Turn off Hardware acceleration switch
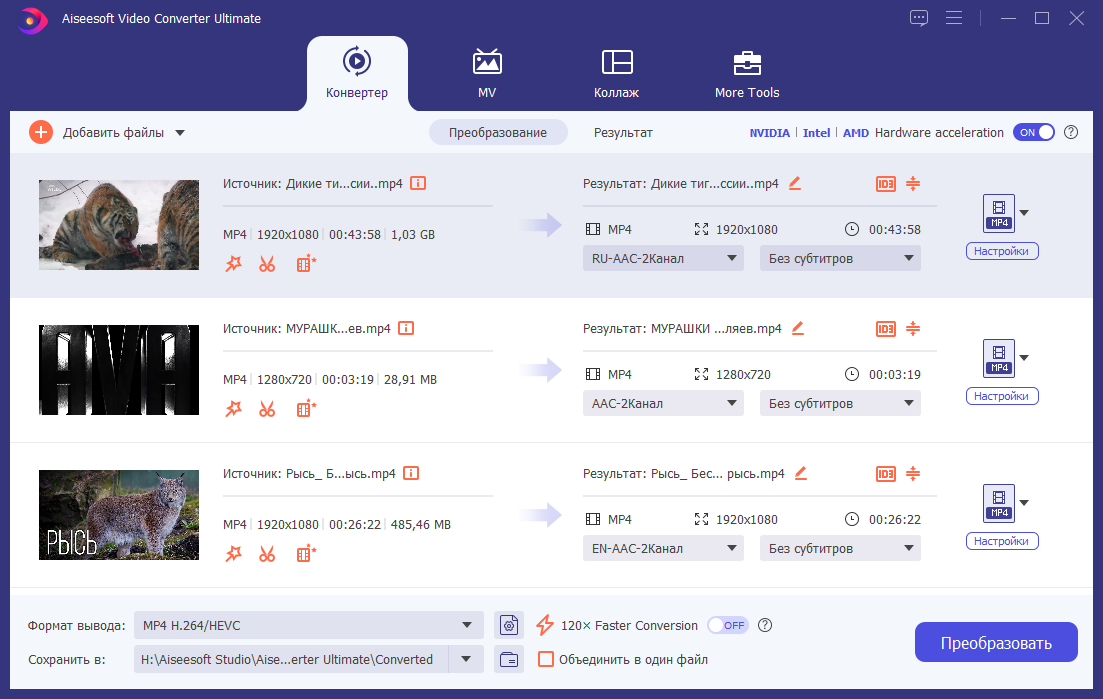The image size is (1103, 699). coord(1033,132)
